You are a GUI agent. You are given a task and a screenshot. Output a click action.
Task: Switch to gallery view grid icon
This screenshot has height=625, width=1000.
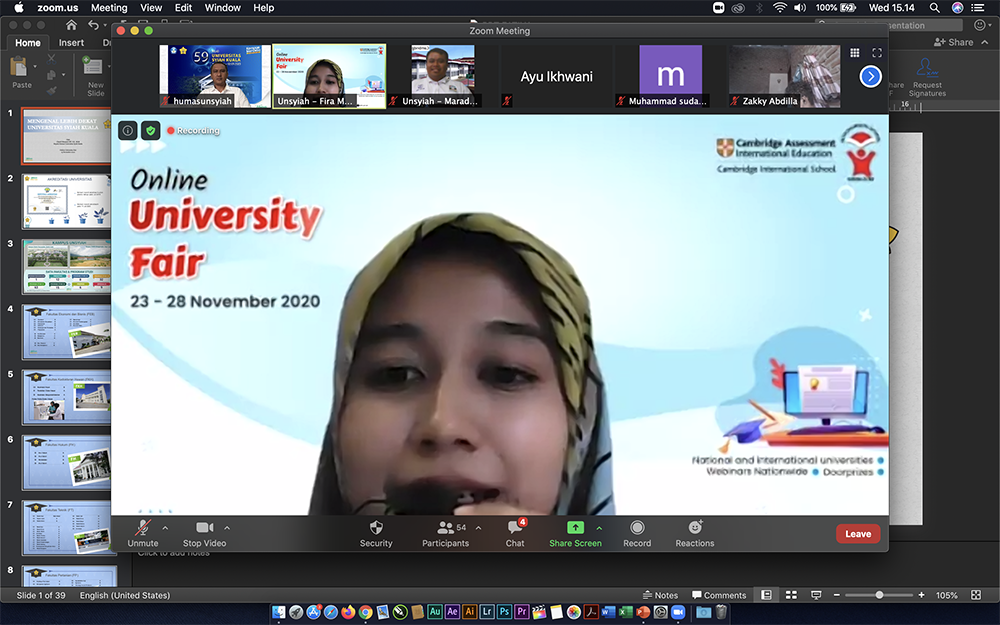click(855, 53)
